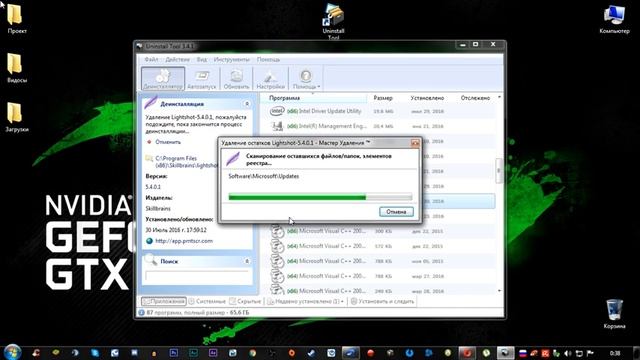The width and height of the screenshot is (640, 360).
Task: Open the Действие menu
Action: tap(177, 60)
